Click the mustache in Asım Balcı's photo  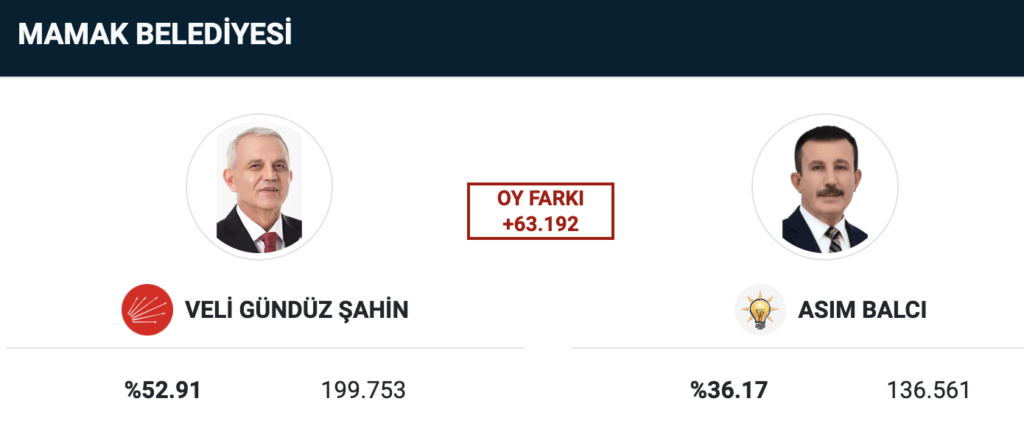(x=829, y=192)
